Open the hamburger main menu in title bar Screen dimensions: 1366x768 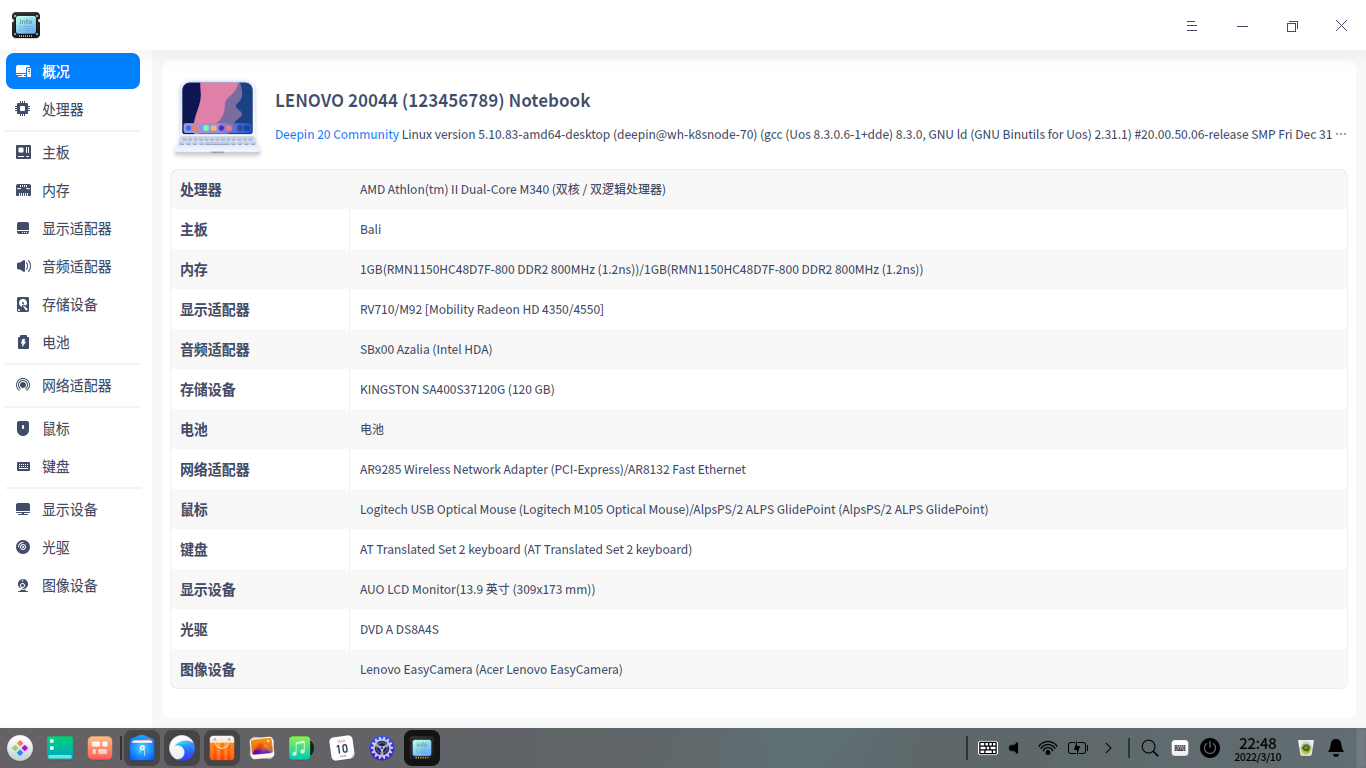click(x=1192, y=26)
